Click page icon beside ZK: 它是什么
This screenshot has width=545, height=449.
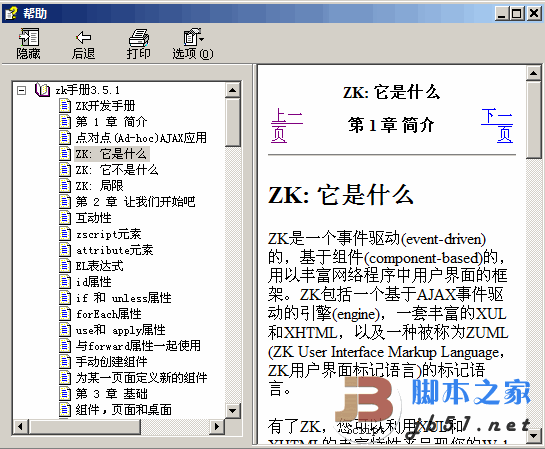[65, 154]
